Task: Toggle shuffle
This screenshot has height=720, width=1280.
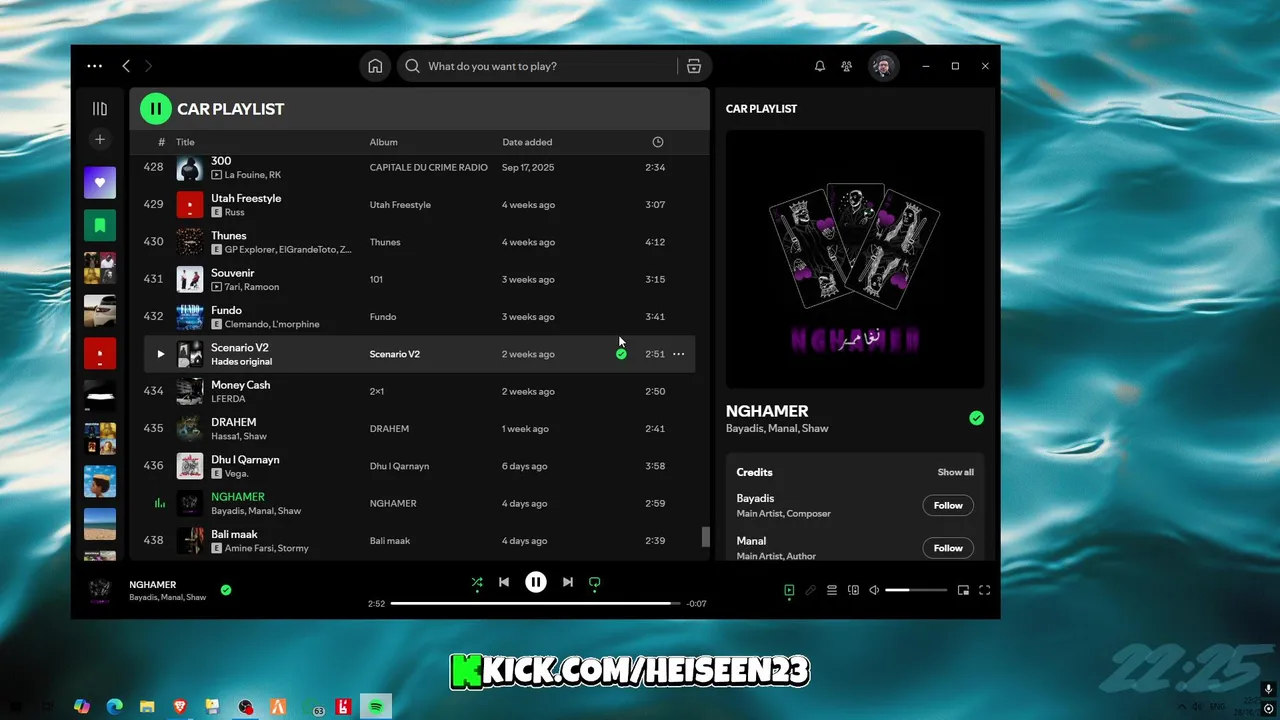Action: click(477, 582)
